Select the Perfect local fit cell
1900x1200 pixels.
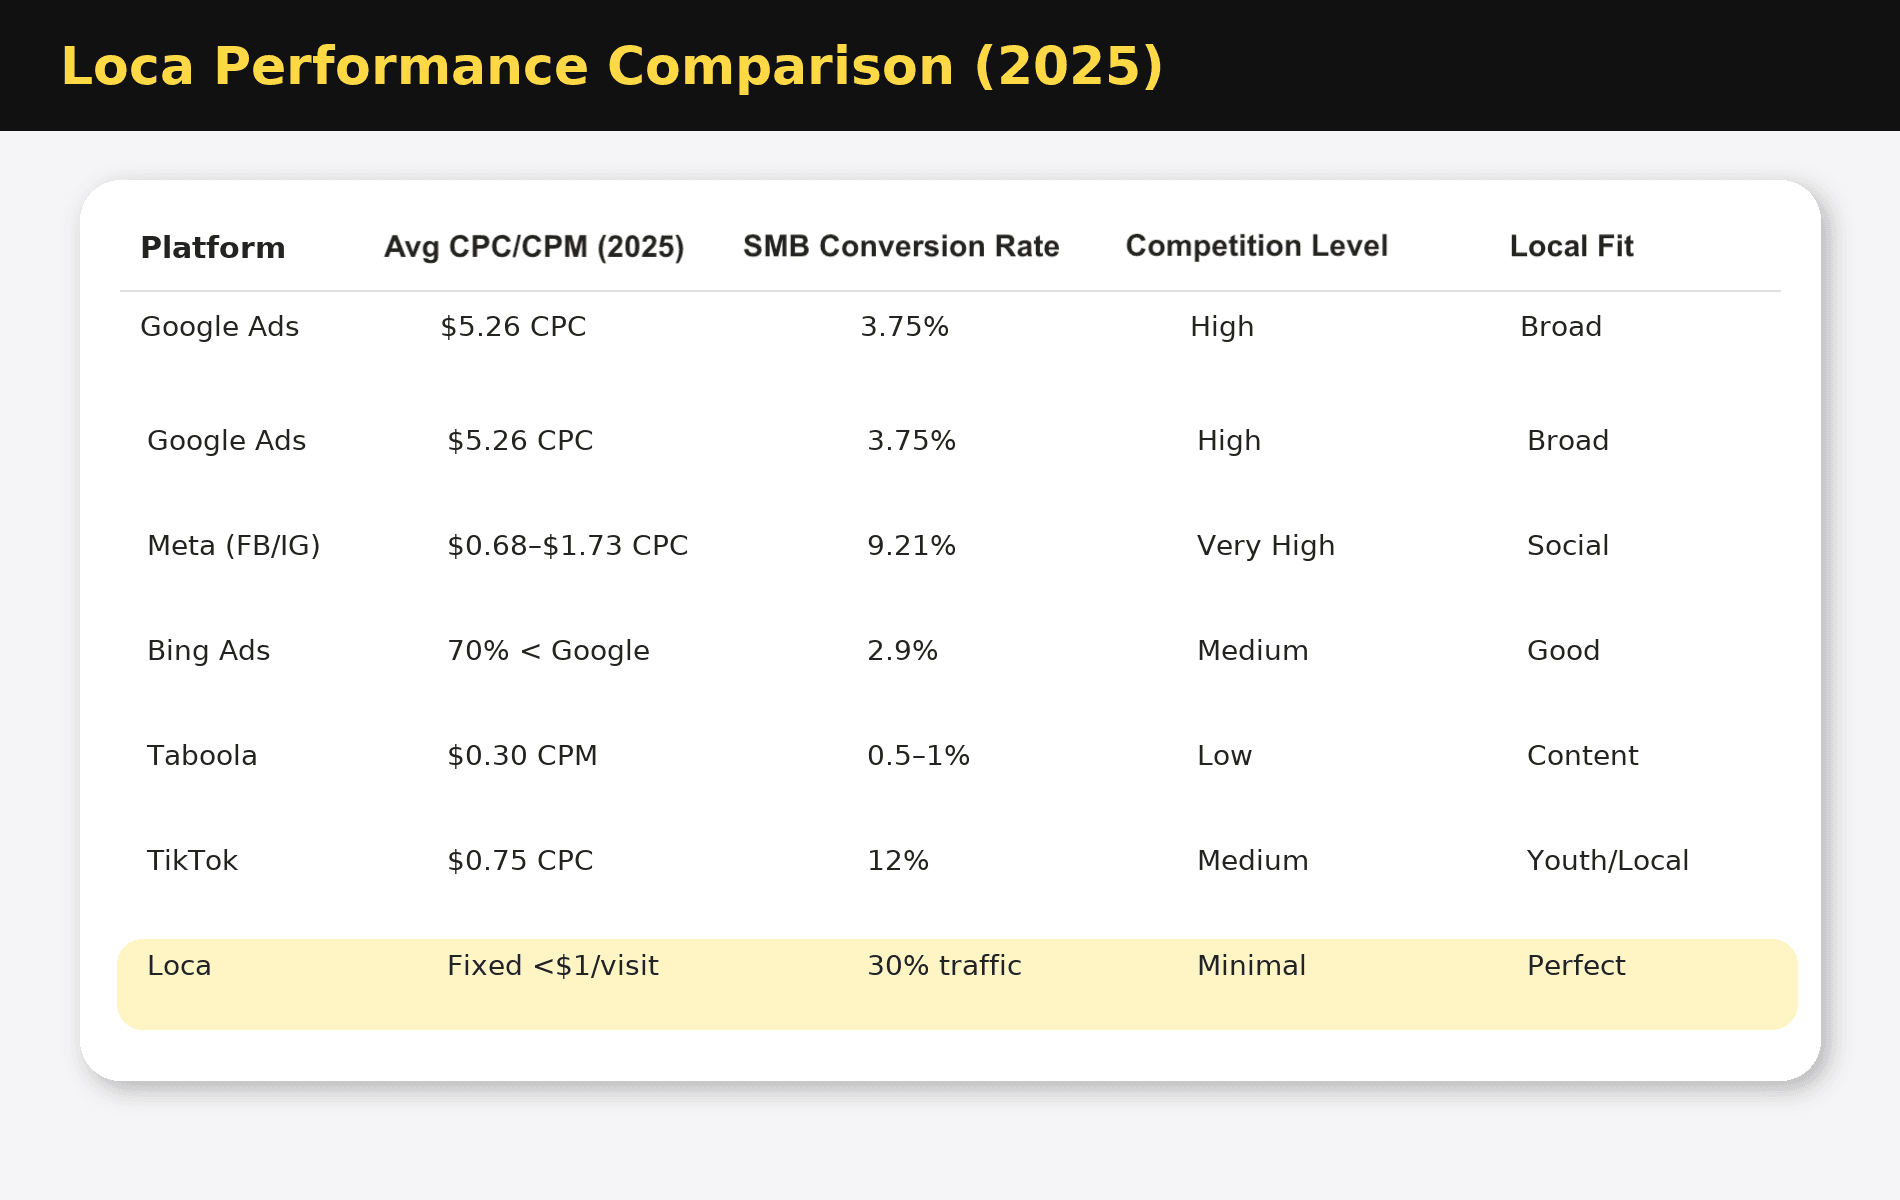tap(1576, 966)
